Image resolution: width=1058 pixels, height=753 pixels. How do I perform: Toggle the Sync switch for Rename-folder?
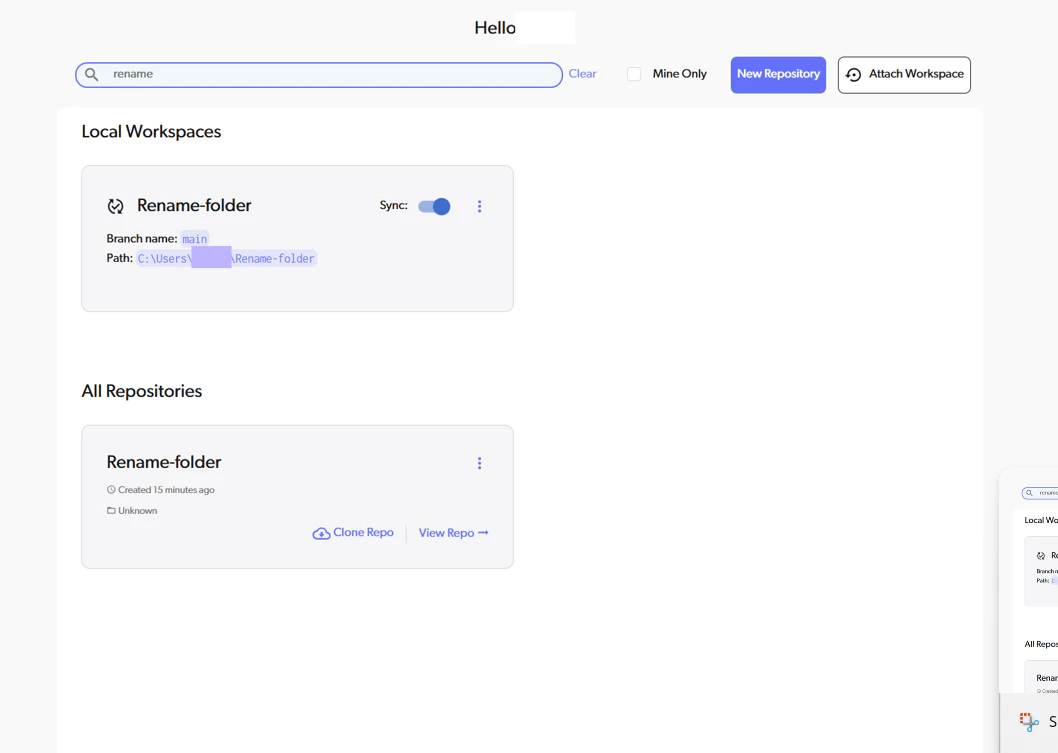[434, 206]
